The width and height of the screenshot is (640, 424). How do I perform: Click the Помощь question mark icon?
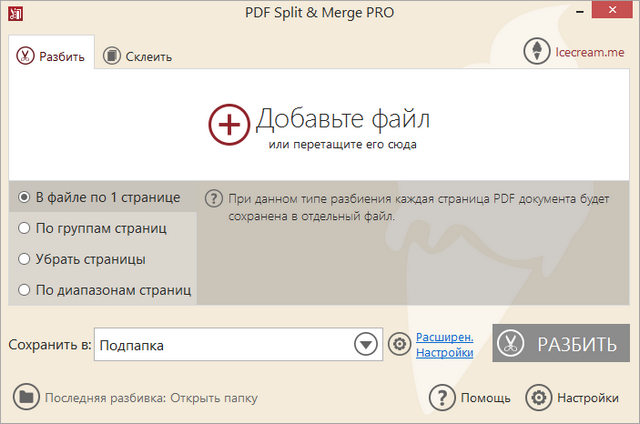[x=442, y=397]
